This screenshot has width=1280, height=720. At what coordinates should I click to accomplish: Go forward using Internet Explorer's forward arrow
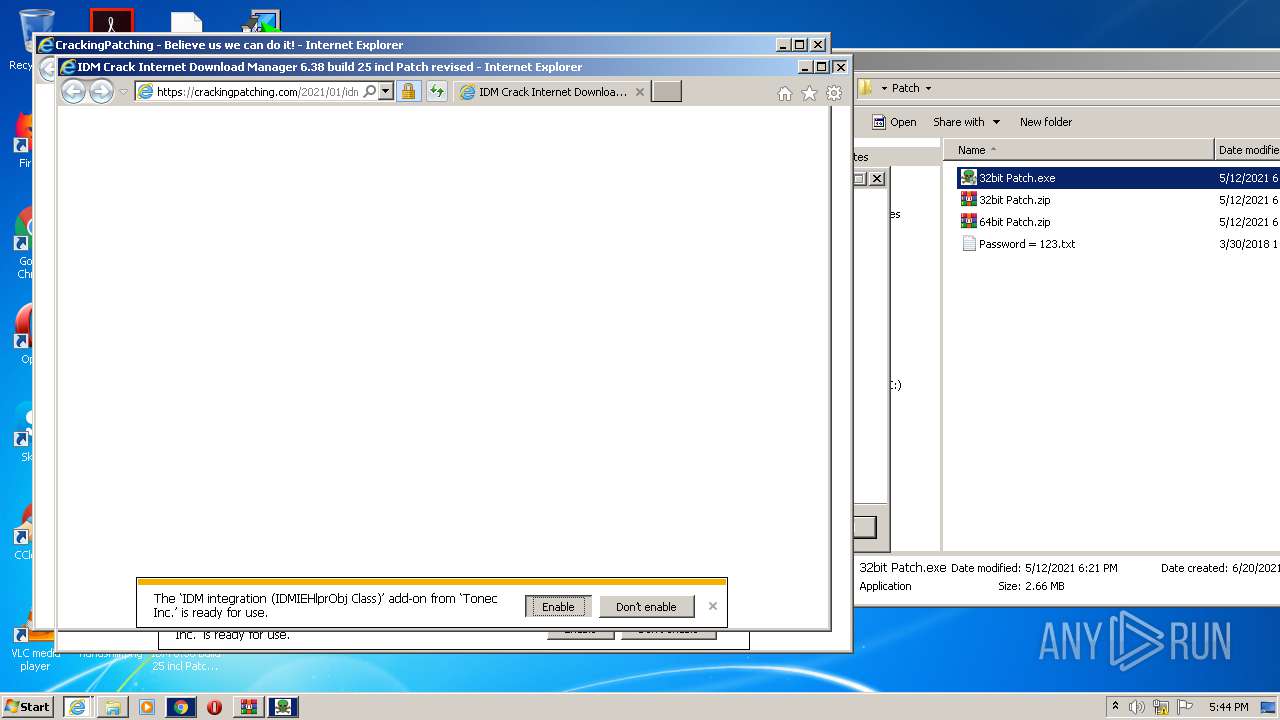pos(101,92)
